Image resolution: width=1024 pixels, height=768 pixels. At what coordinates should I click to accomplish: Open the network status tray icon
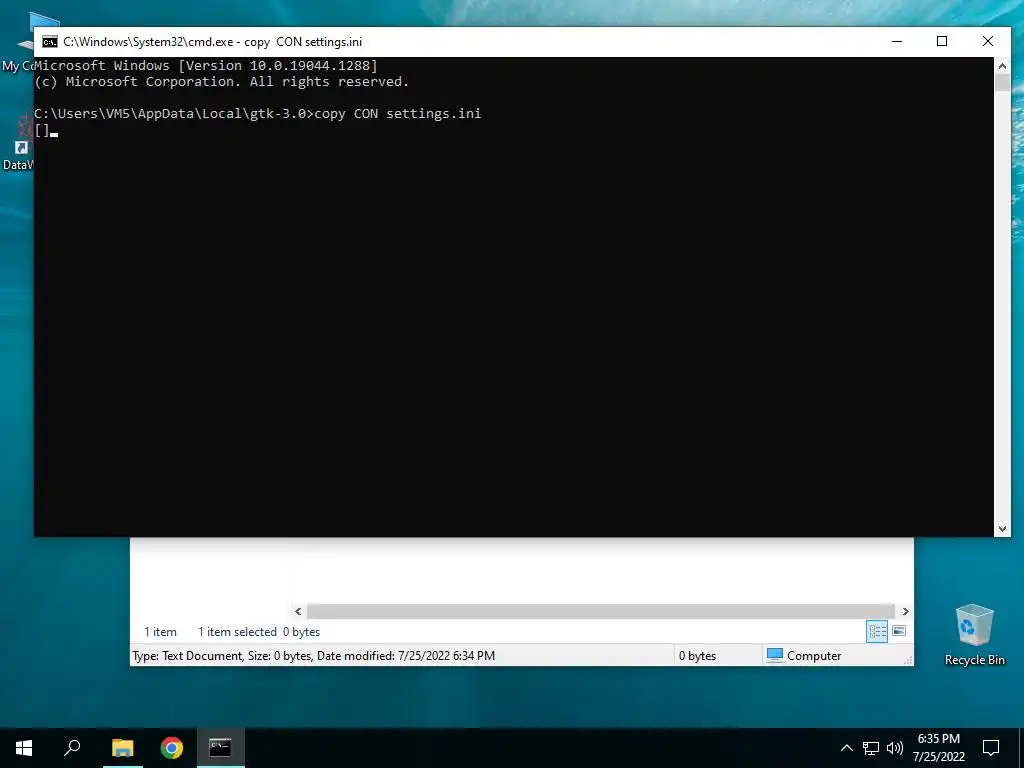coord(871,748)
